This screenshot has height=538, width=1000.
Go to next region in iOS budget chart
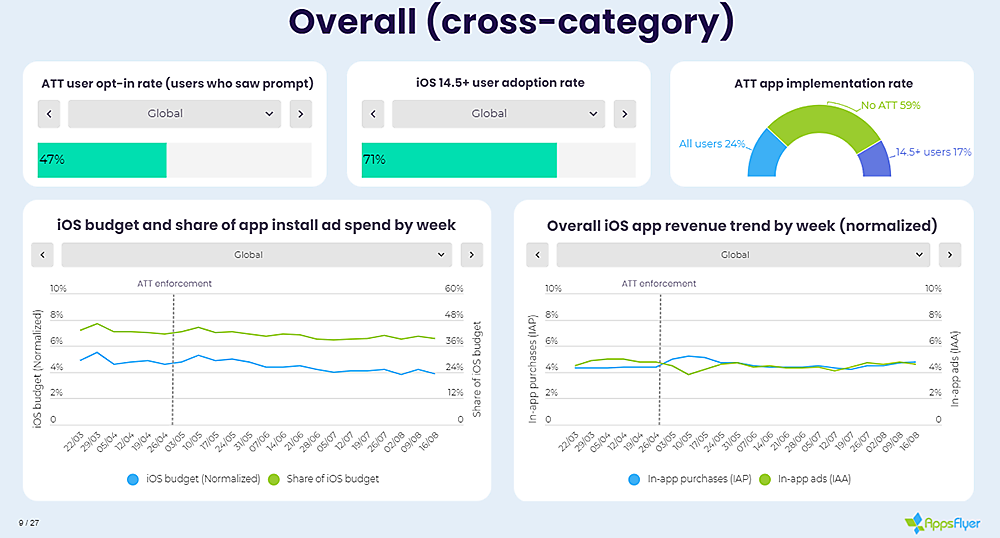point(472,255)
